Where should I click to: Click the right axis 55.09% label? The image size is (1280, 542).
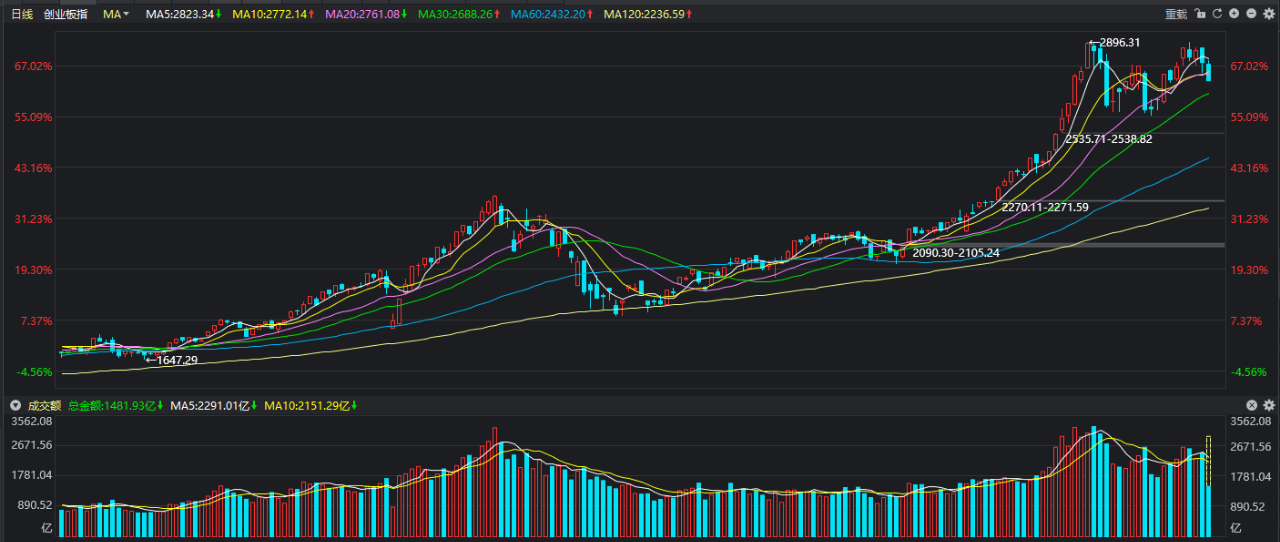[x=1250, y=117]
